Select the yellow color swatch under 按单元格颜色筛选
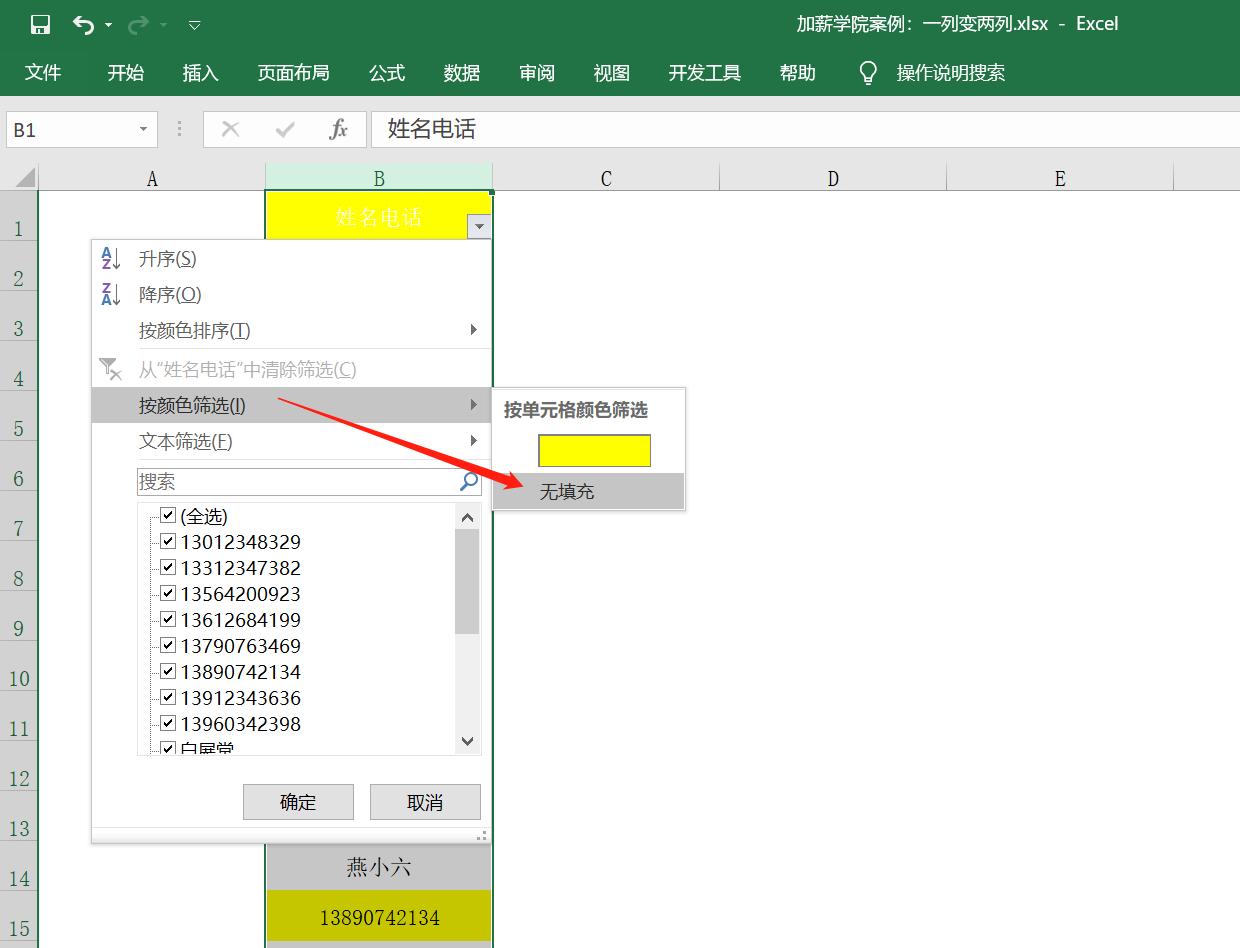This screenshot has height=948, width=1240. click(595, 450)
